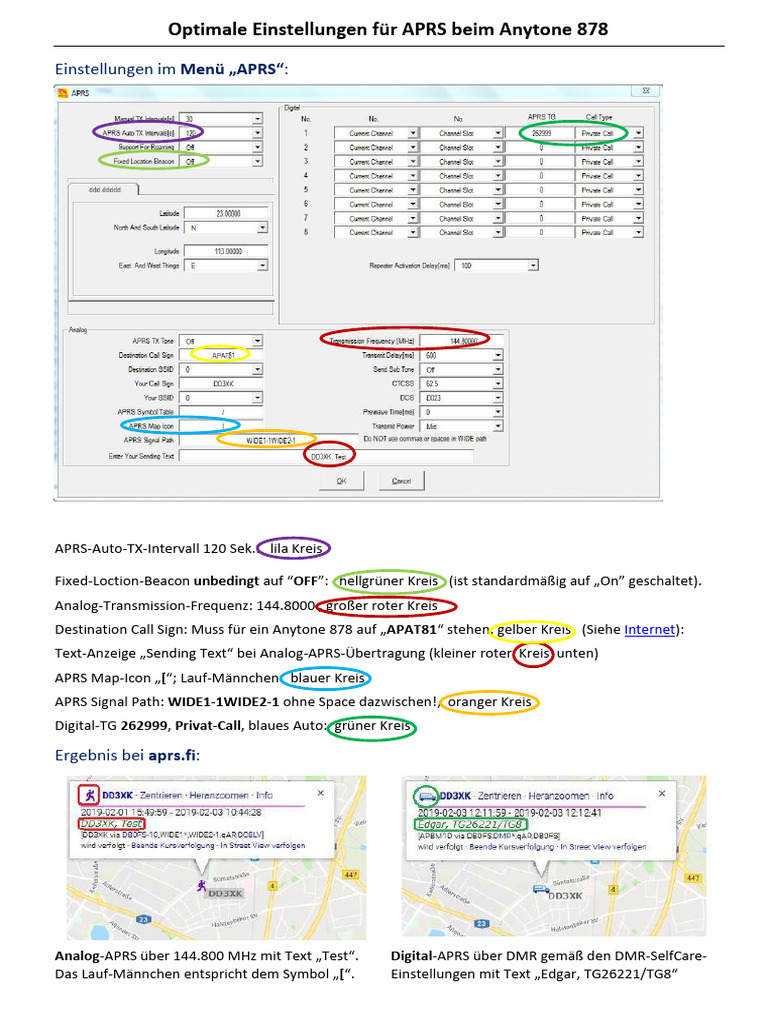768x1024 pixels.
Task: Click DD3XK callsign link in left popup
Action: point(117,795)
